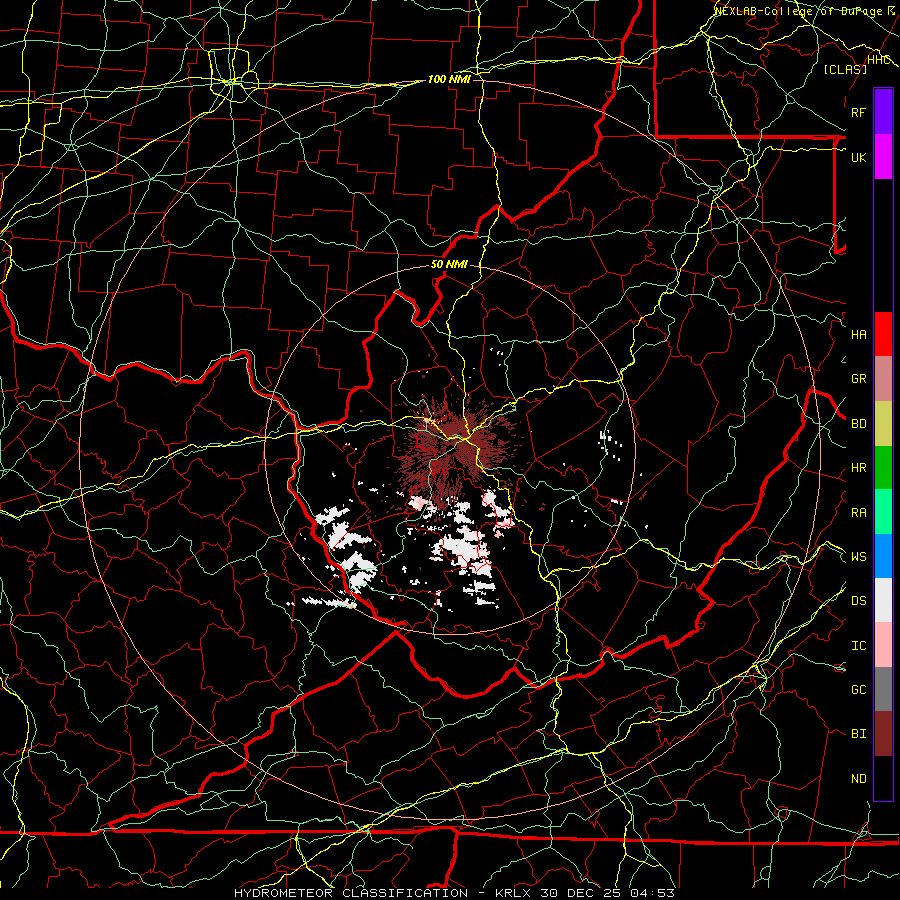900x900 pixels.
Task: Click the RF legend label
Action: (x=859, y=112)
